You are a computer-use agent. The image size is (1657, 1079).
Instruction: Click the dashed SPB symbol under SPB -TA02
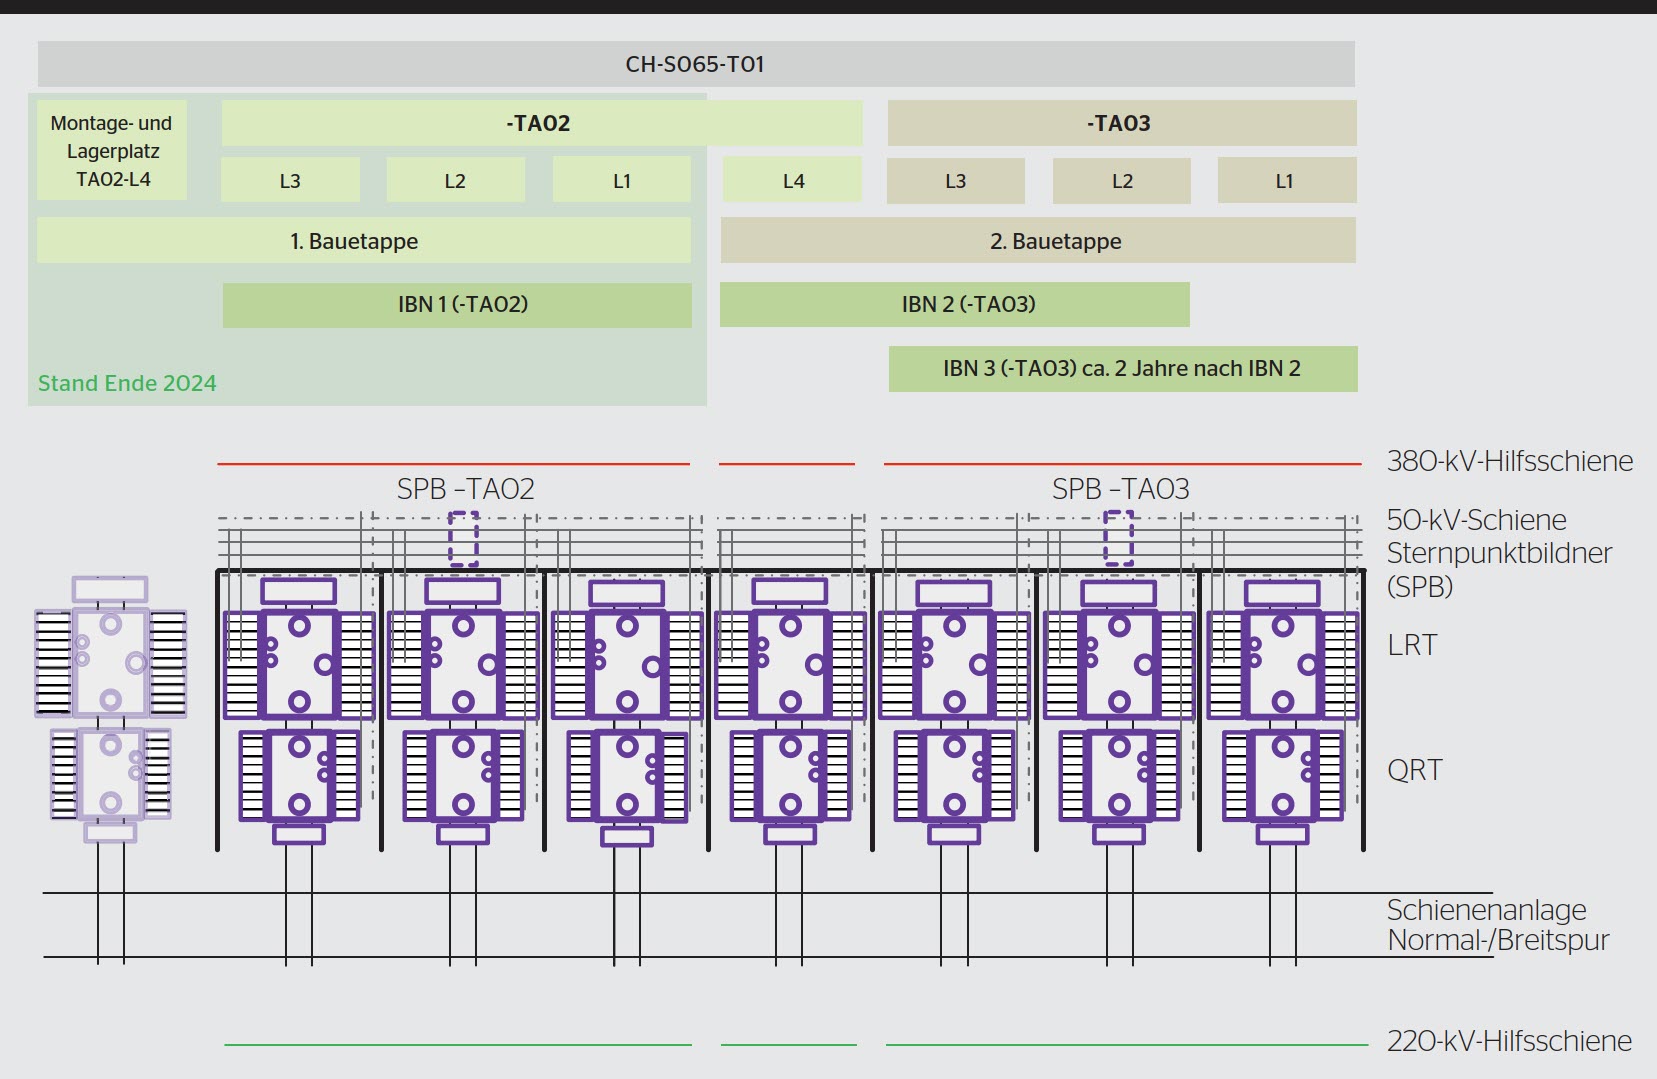[463, 539]
